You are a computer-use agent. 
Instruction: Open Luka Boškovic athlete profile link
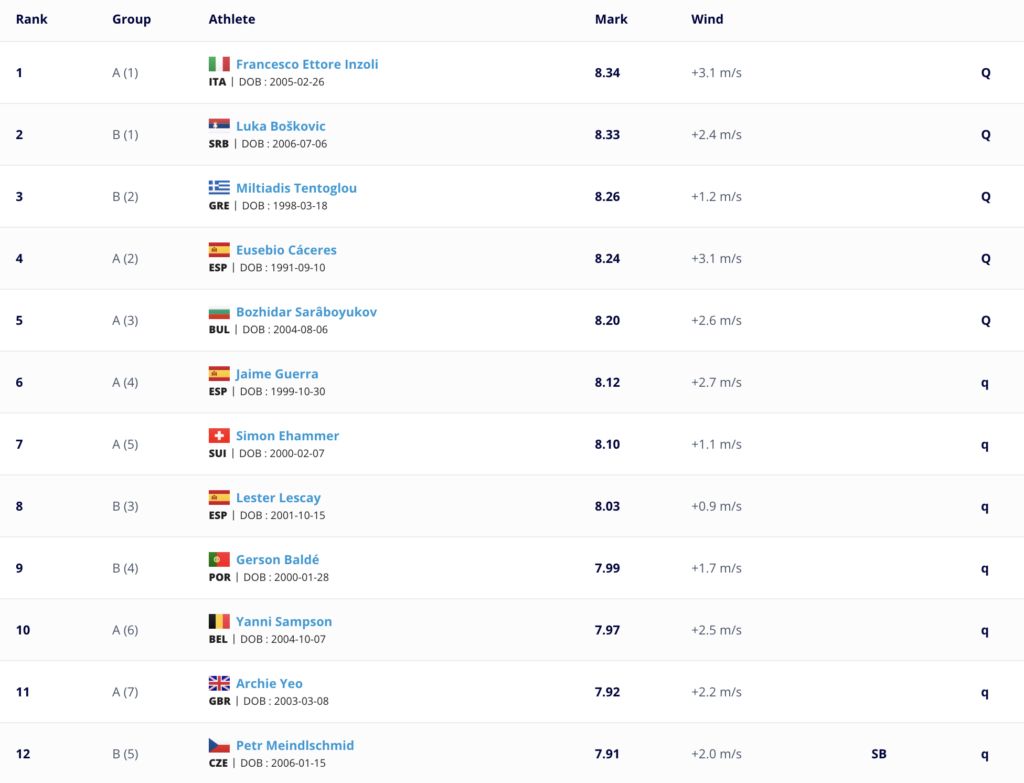(x=281, y=126)
